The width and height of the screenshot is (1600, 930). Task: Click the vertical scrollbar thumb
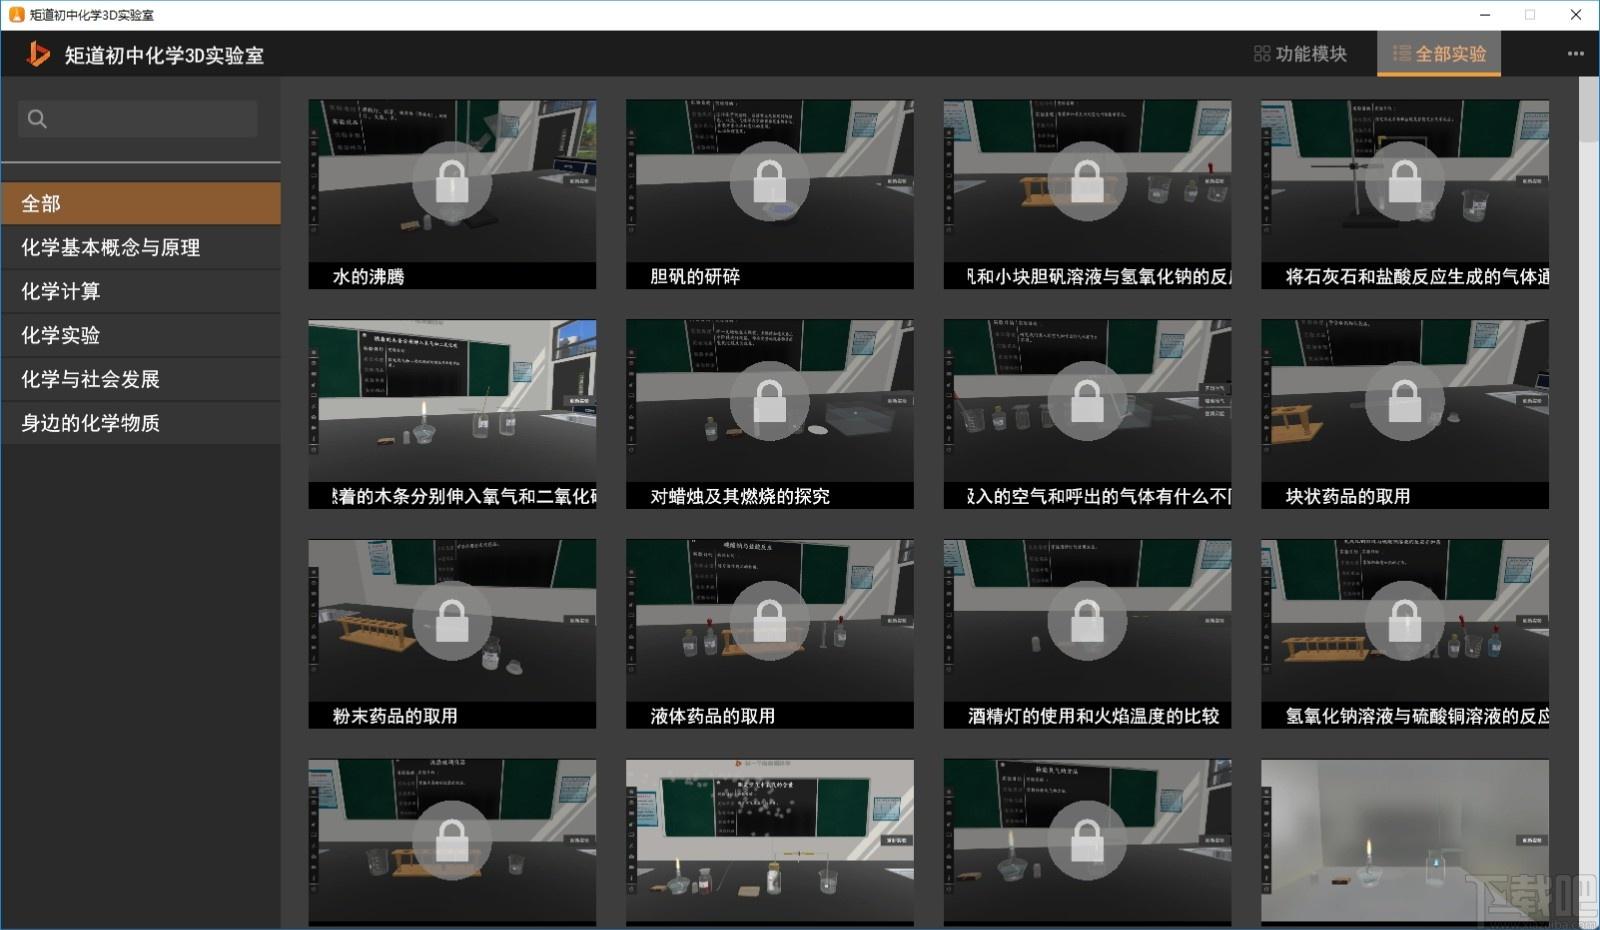pos(1588,110)
